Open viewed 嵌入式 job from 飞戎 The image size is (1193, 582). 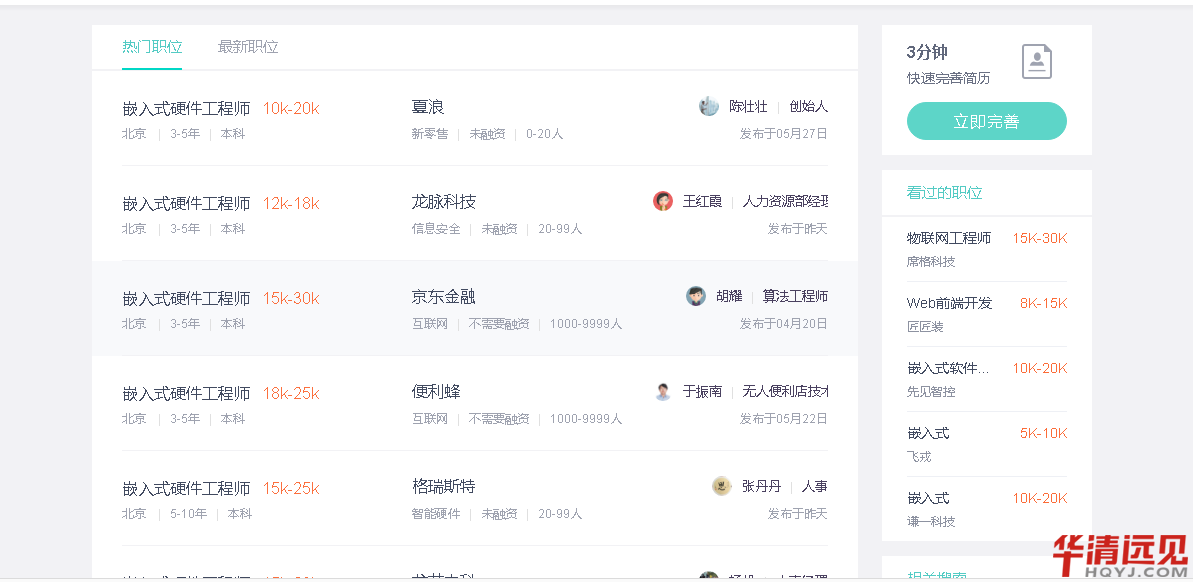click(928, 433)
